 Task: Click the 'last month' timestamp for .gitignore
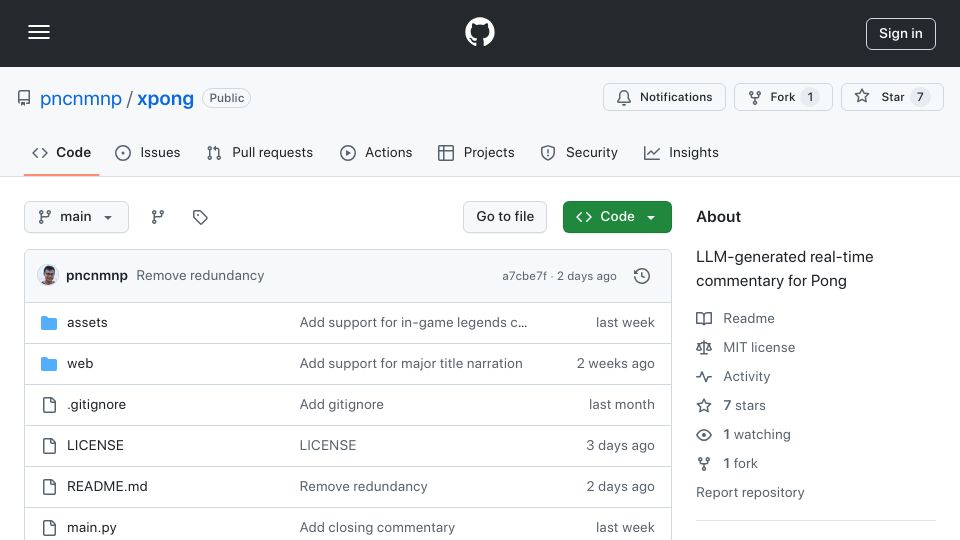(x=621, y=405)
